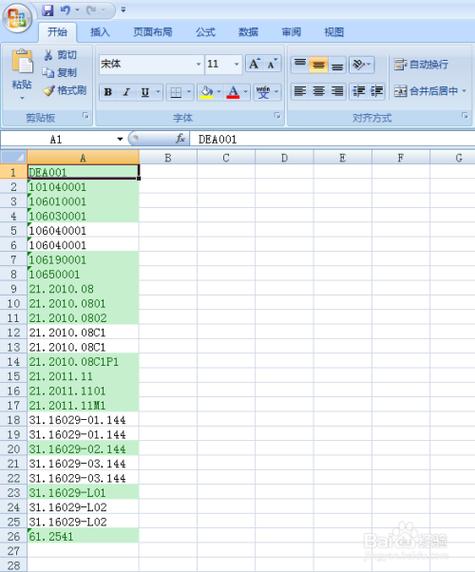Open font name dropdown 宋体
Screen dimensions: 475x572
pyautogui.click(x=198, y=64)
